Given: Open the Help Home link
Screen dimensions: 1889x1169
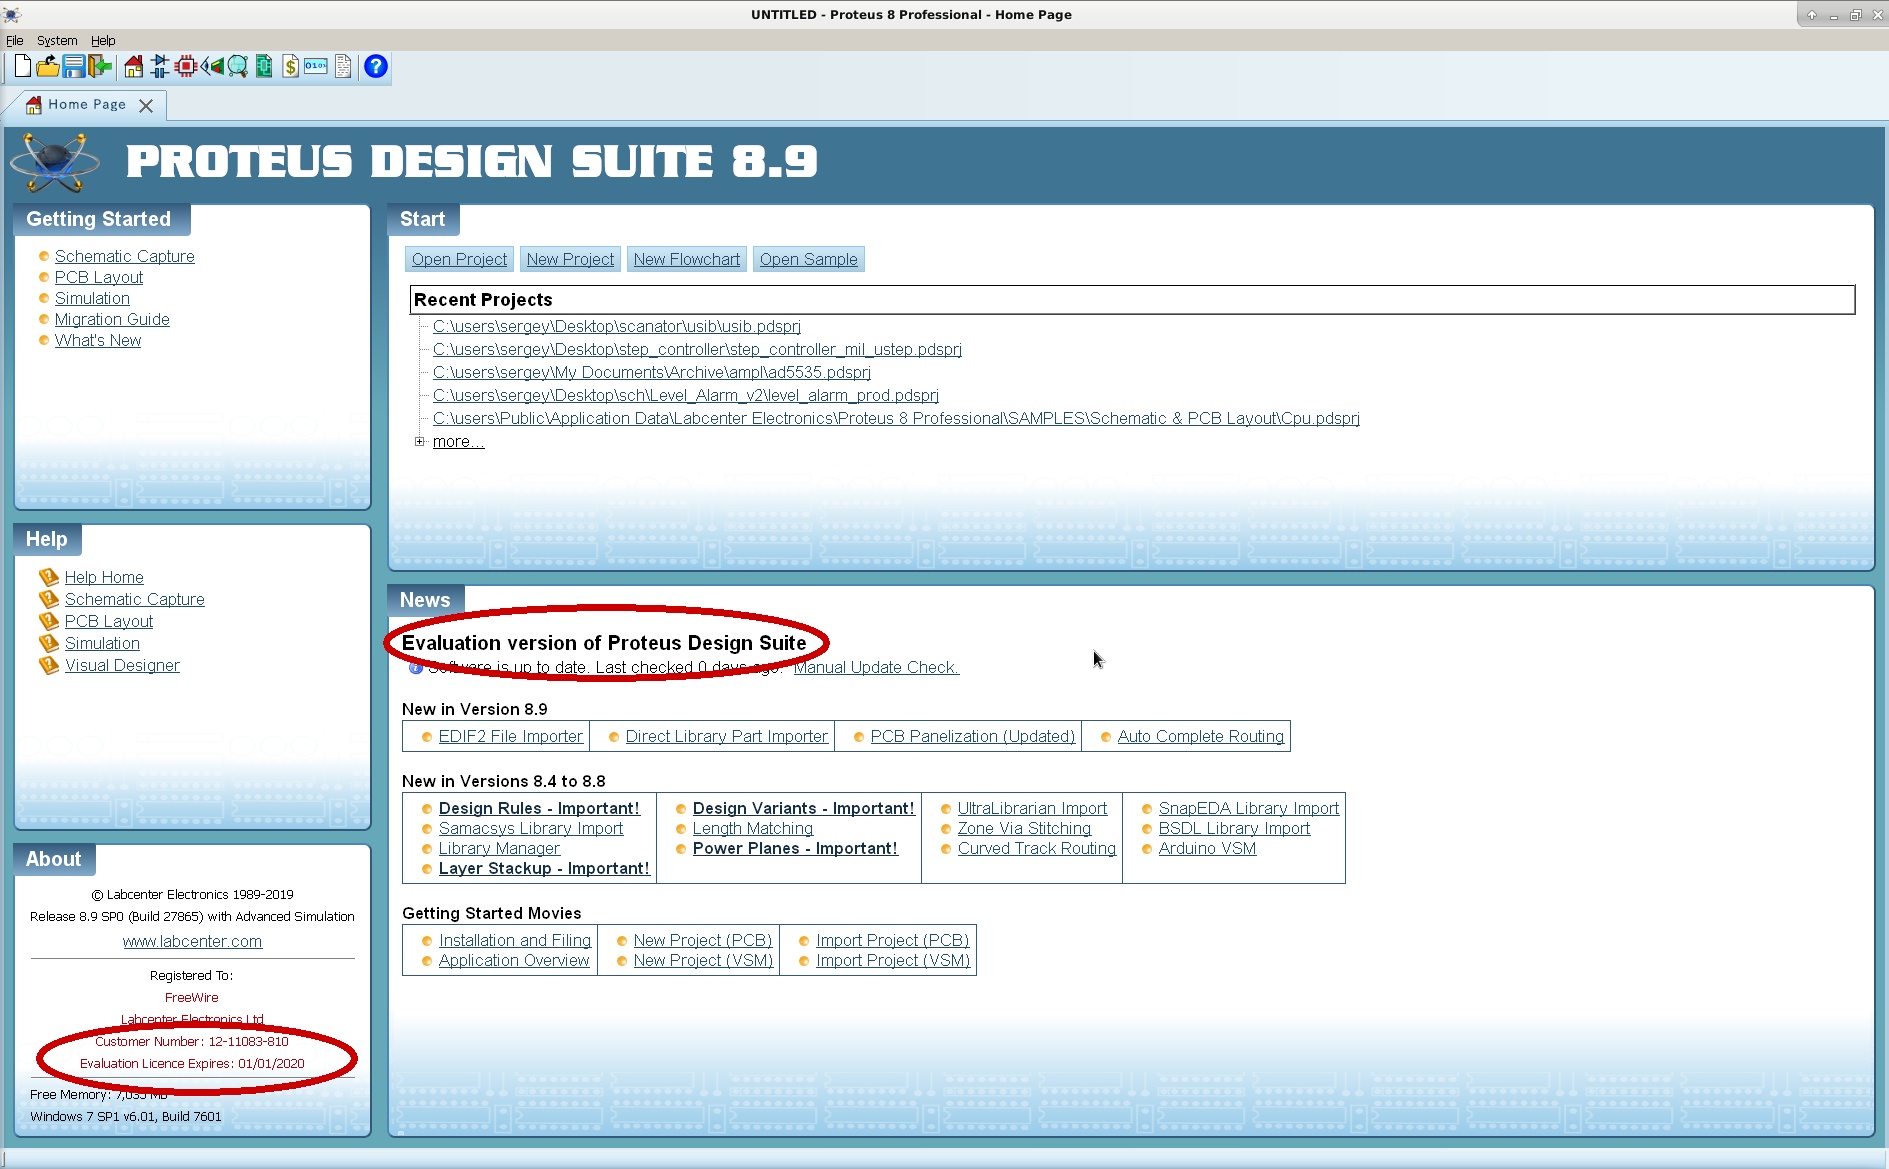Looking at the screenshot, I should (x=104, y=577).
